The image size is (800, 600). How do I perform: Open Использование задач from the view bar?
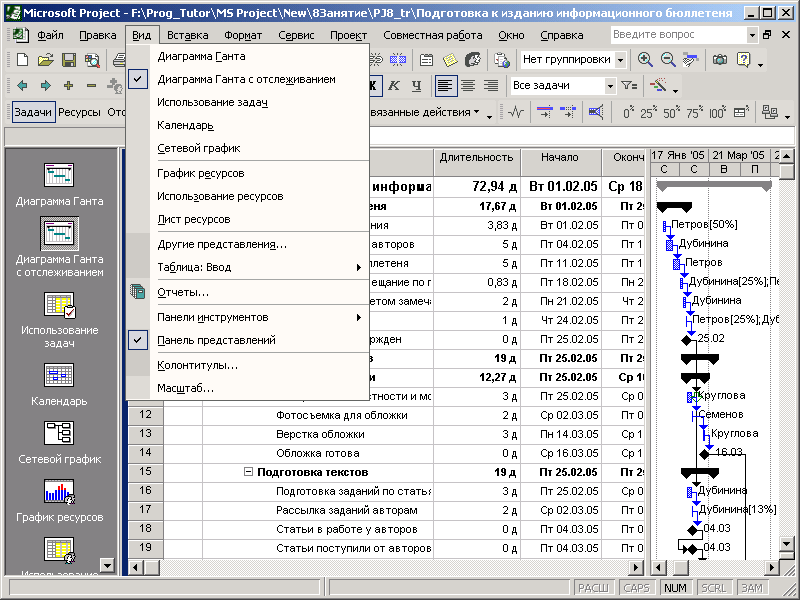click(x=59, y=320)
